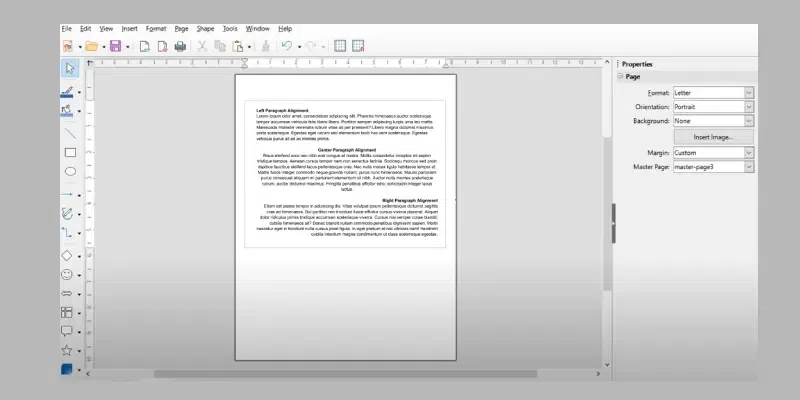The width and height of the screenshot is (800, 400).
Task: Click the Redo arrow icon
Action: (311, 46)
